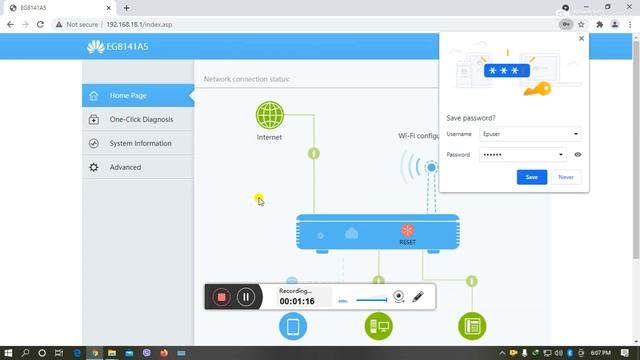The image size is (640, 360).
Task: Click Never in save password prompt
Action: click(x=566, y=177)
